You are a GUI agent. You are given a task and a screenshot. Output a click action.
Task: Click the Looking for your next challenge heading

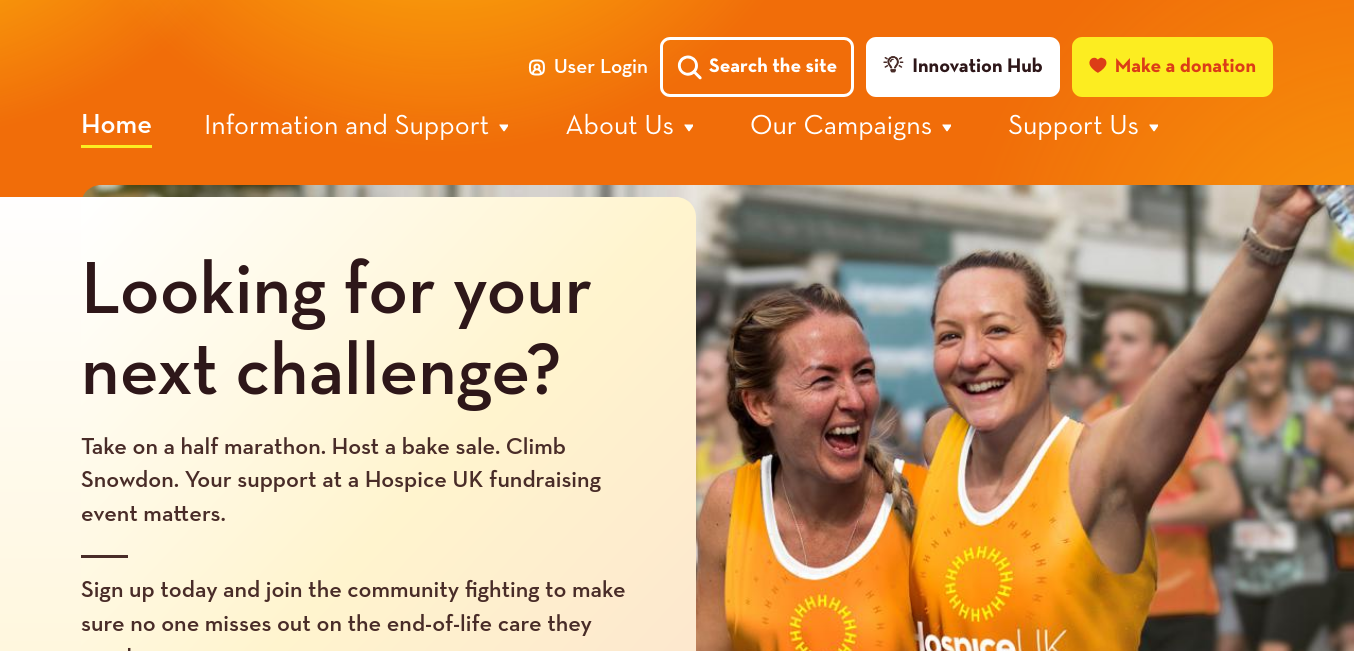click(x=336, y=330)
